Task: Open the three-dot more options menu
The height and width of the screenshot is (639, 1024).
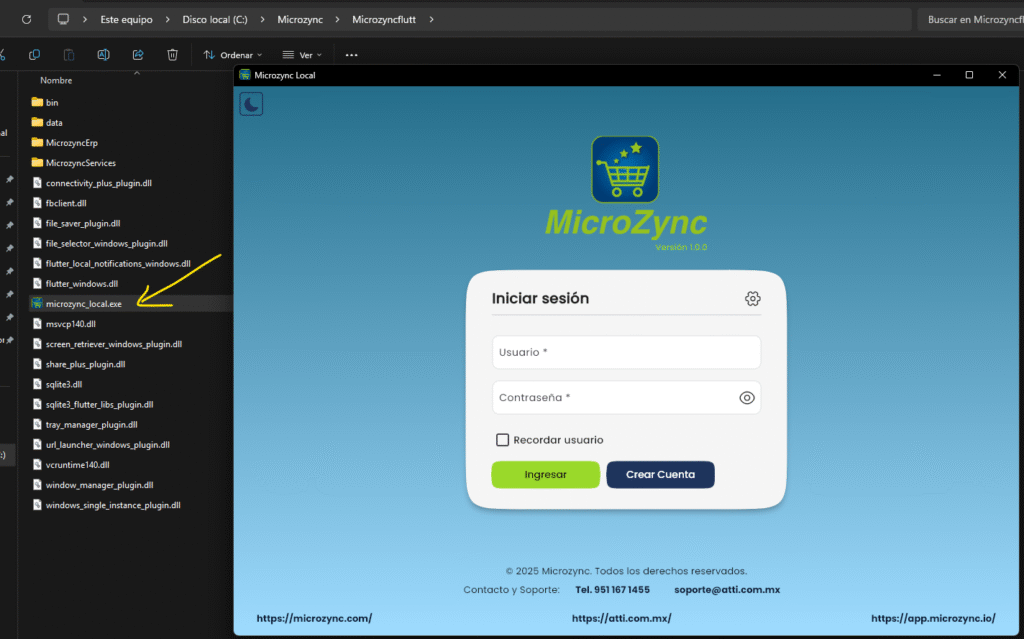Action: point(351,55)
